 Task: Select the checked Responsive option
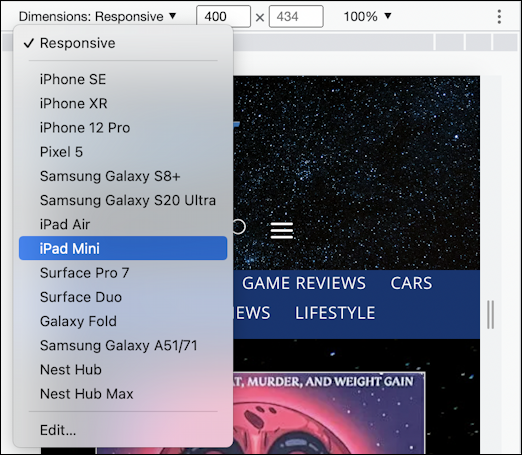pyautogui.click(x=123, y=43)
